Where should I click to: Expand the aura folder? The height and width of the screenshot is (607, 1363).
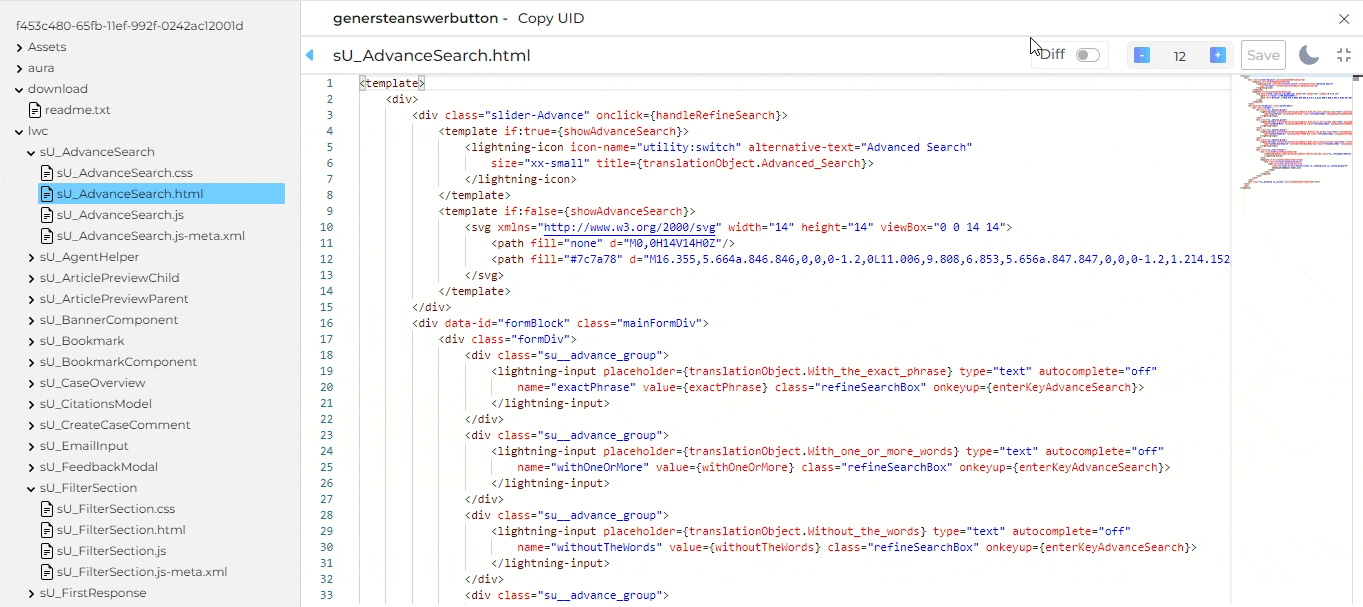tap(19, 68)
